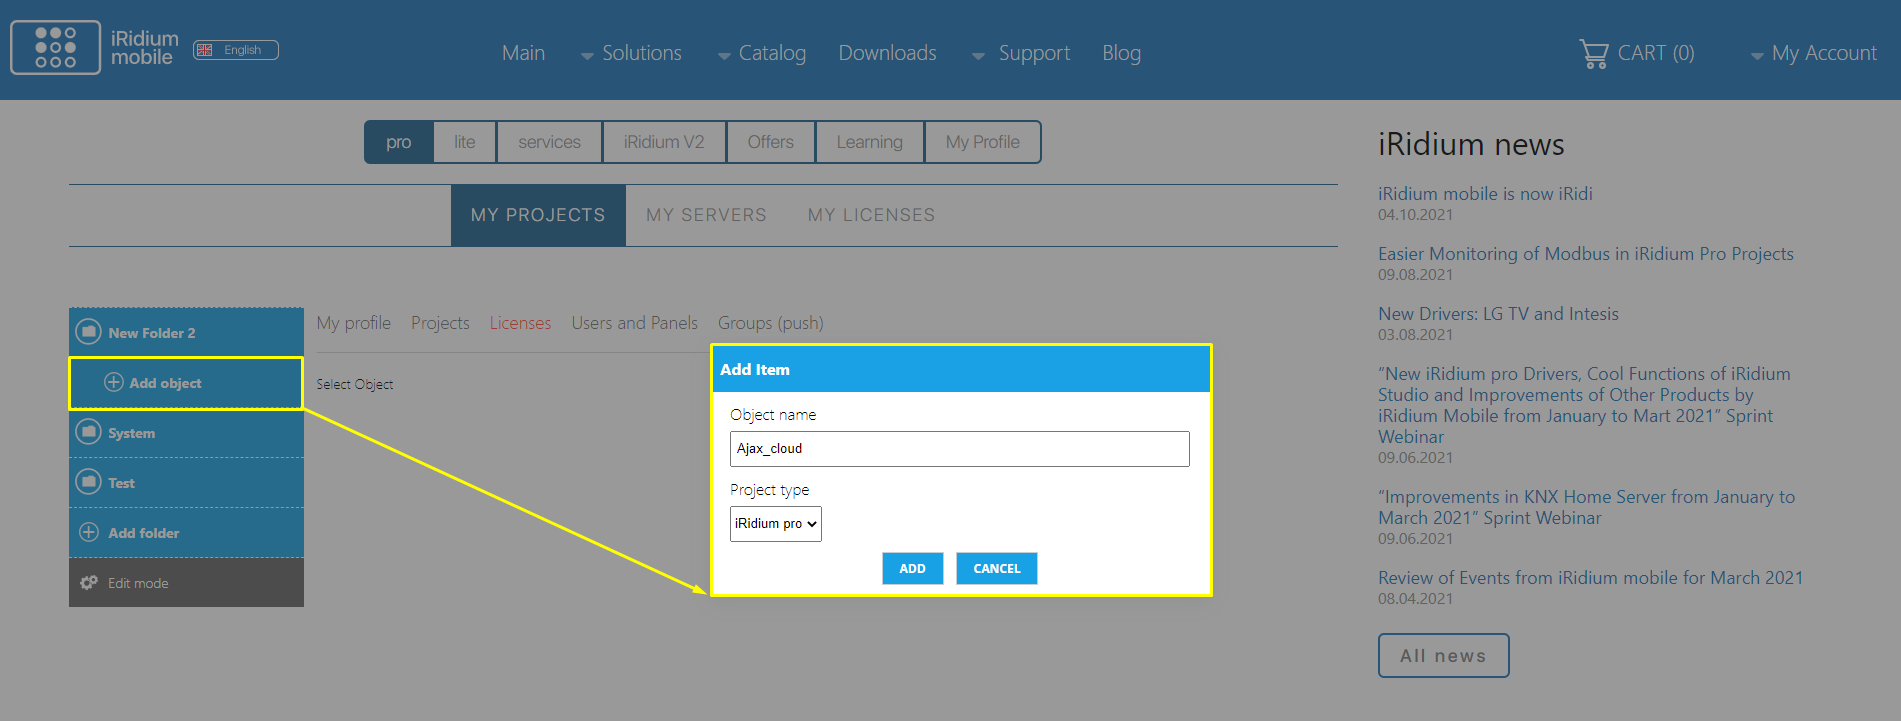Screen dimensions: 1901x721
Task: Click the Object name text field
Action: click(959, 449)
